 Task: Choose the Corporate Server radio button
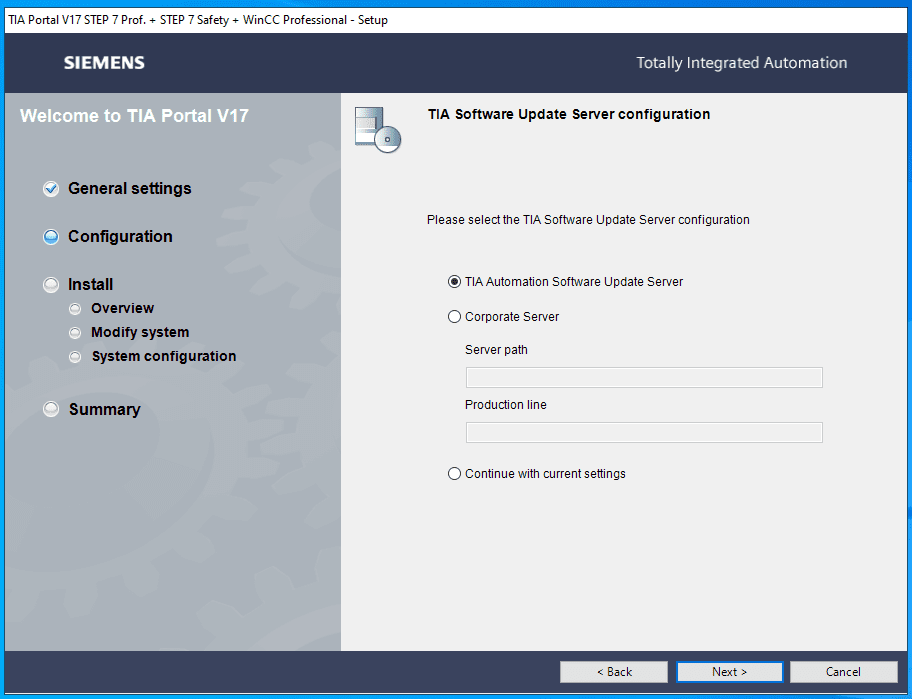coord(454,317)
